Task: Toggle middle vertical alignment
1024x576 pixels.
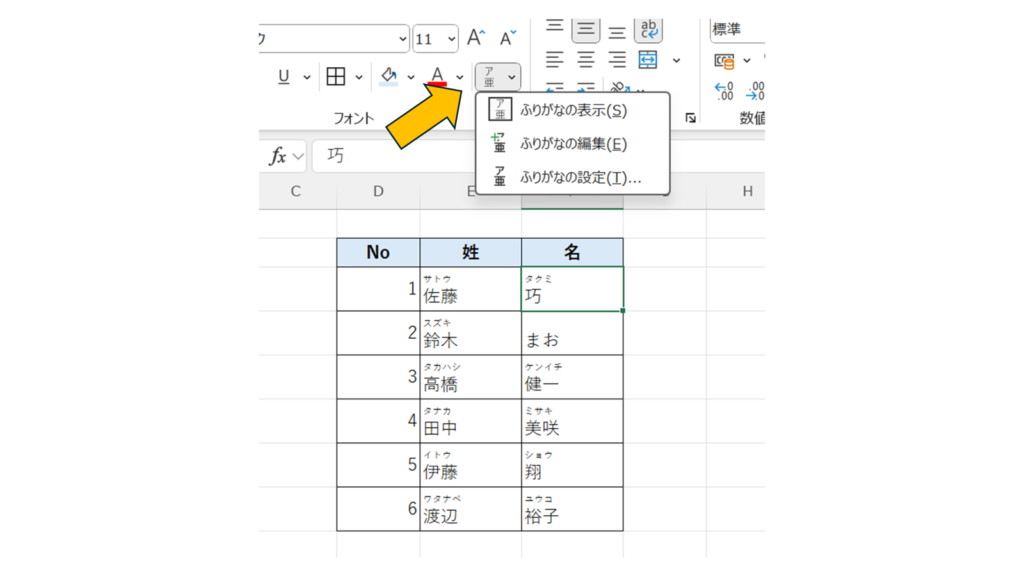Action: click(586, 28)
